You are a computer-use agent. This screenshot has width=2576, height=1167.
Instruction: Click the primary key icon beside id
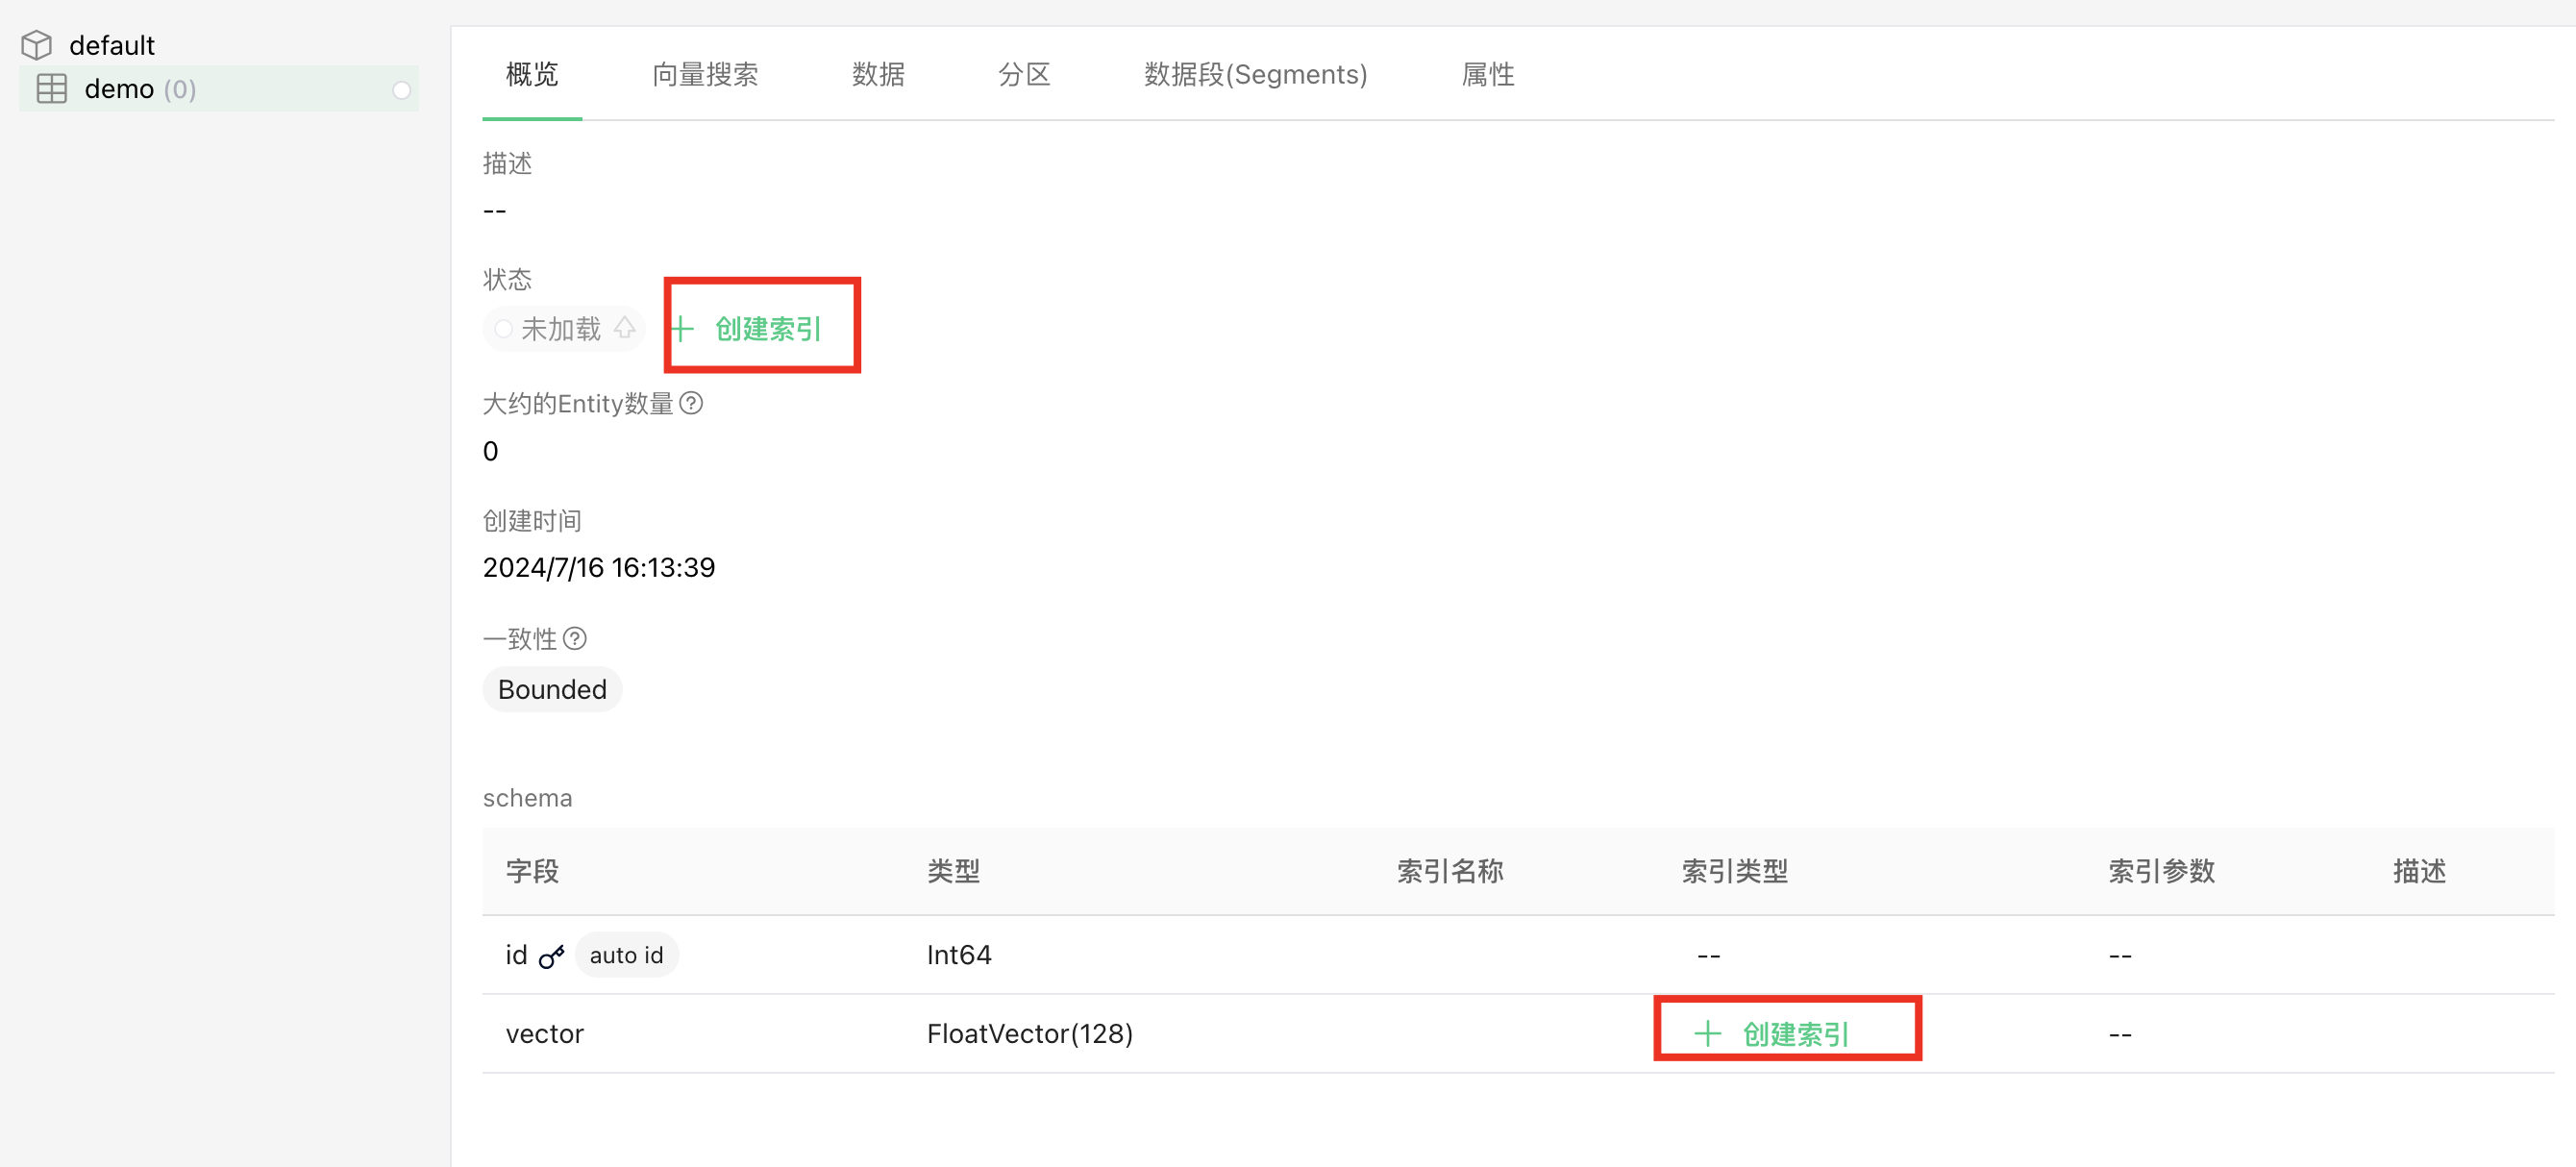pos(551,956)
